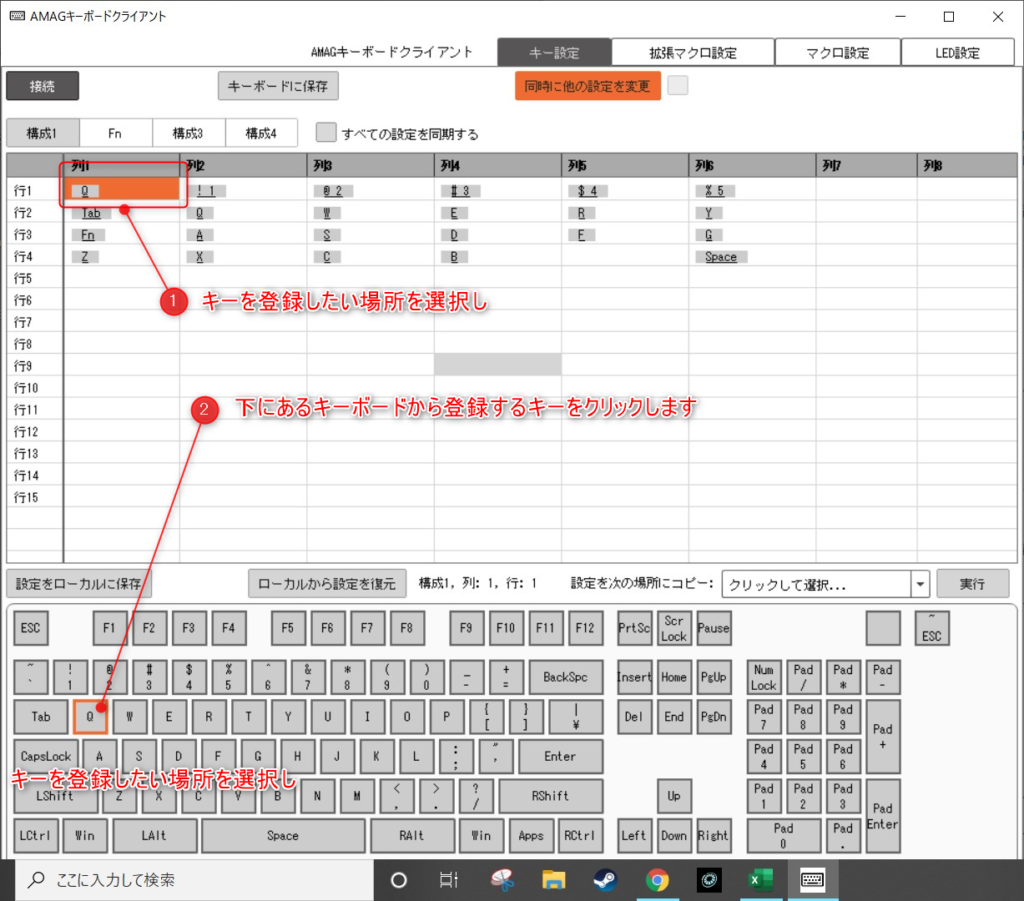Select the Num Lock key on the keypad
Image resolution: width=1024 pixels, height=901 pixels.
763,677
